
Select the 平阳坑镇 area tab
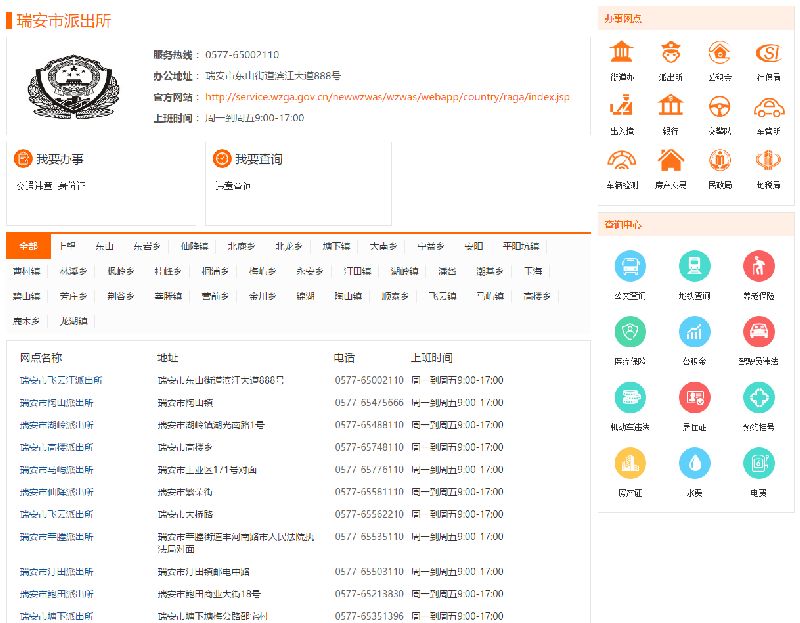click(x=521, y=246)
